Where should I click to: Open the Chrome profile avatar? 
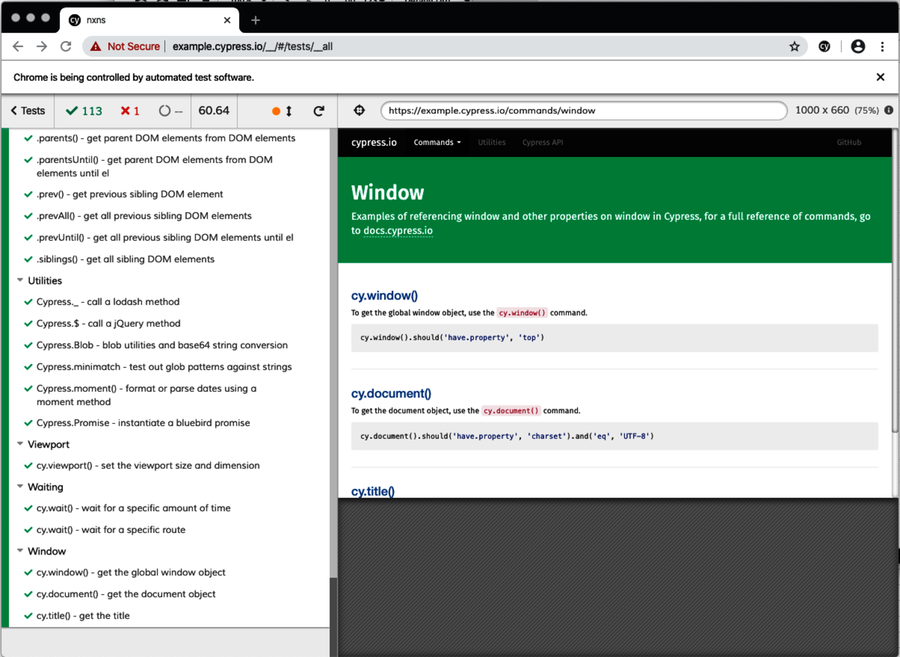pyautogui.click(x=858, y=46)
